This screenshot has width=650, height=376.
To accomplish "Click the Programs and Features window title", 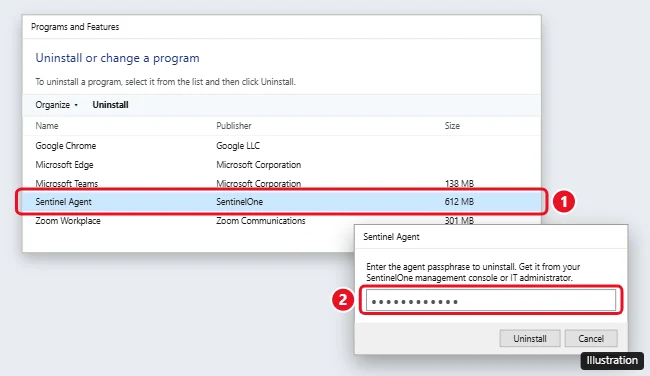I will (75, 27).
